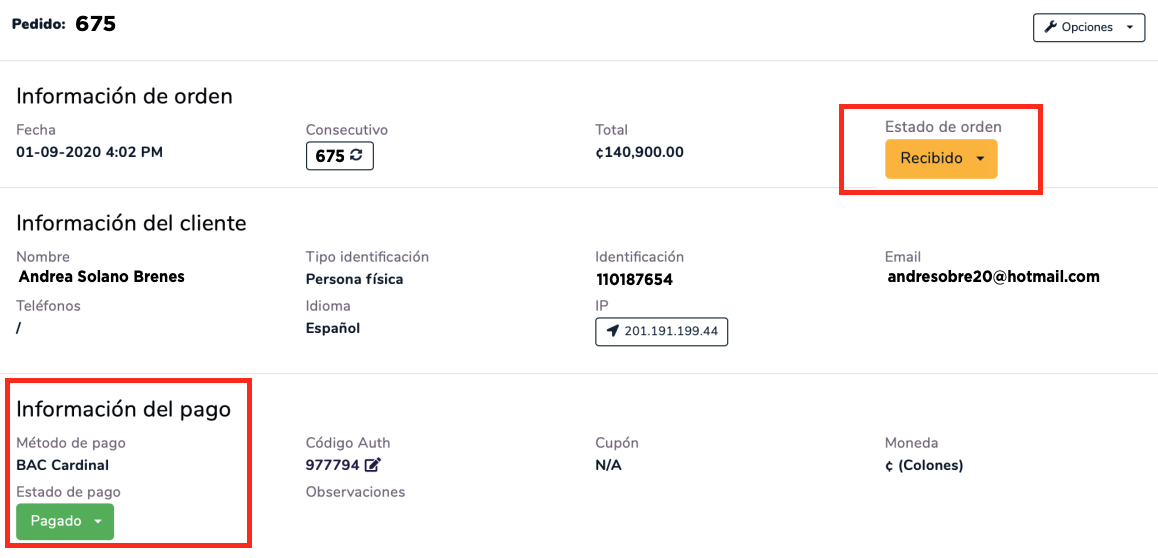
Task: Click the wrench icon in Opciones
Action: [x=1051, y=28]
